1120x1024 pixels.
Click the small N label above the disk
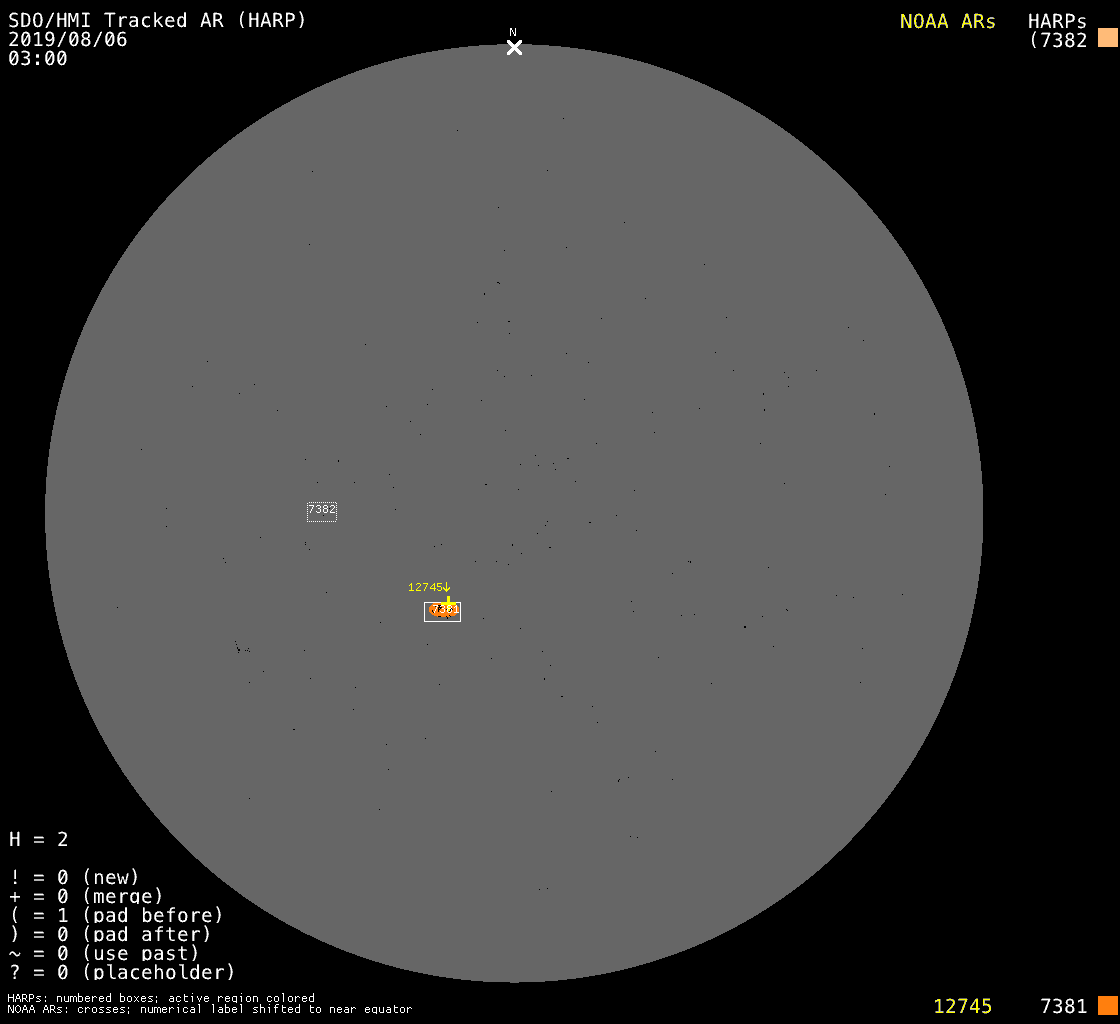pos(513,33)
